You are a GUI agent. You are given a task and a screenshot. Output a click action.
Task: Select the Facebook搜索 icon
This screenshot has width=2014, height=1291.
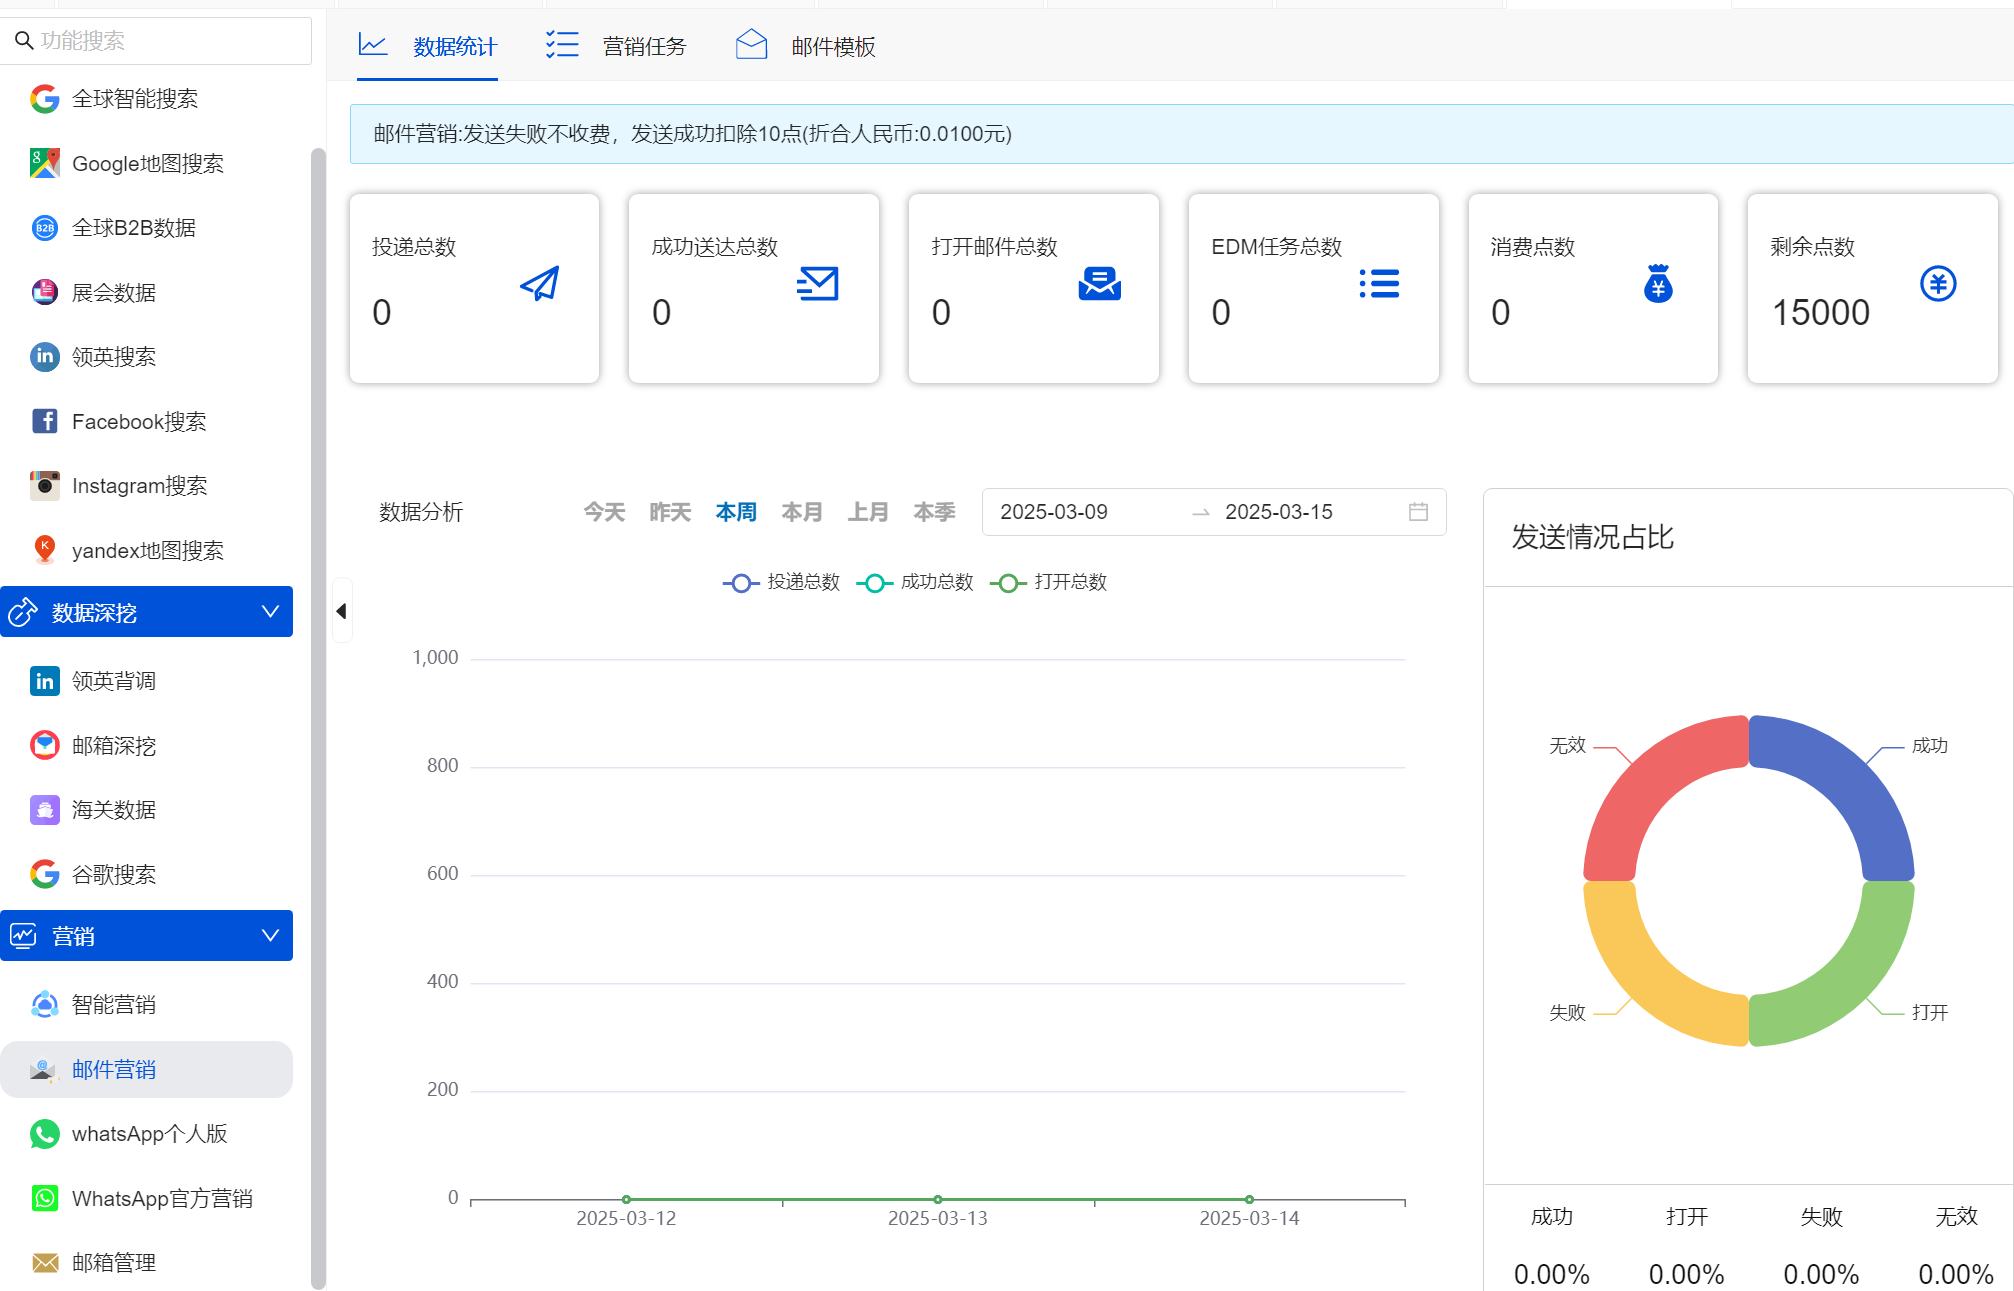coord(44,421)
